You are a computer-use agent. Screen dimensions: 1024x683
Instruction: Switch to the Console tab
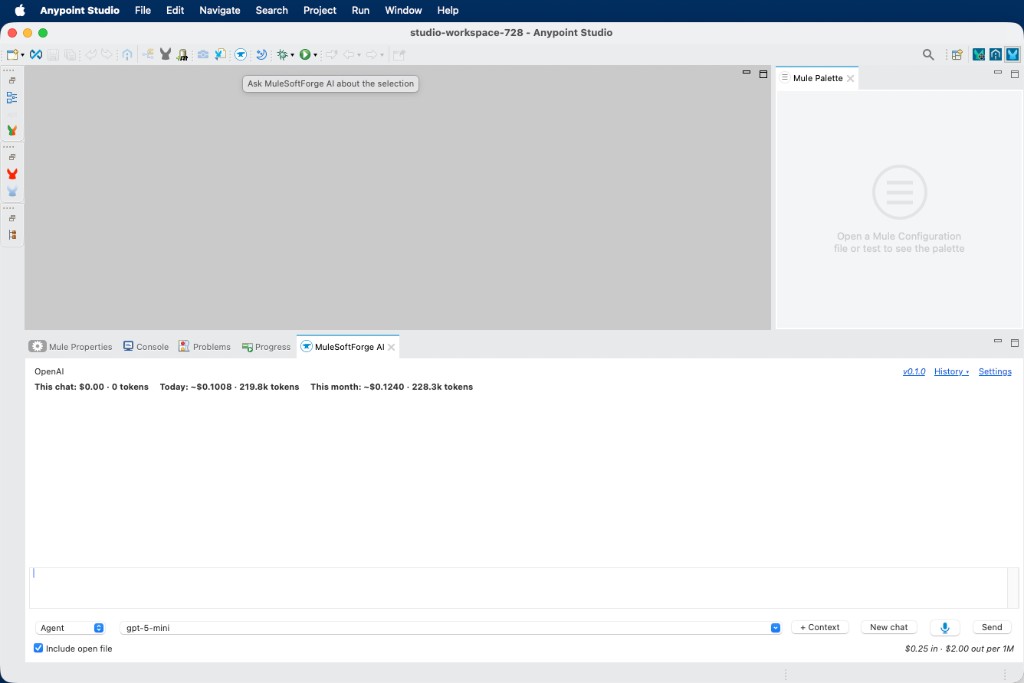click(x=146, y=347)
